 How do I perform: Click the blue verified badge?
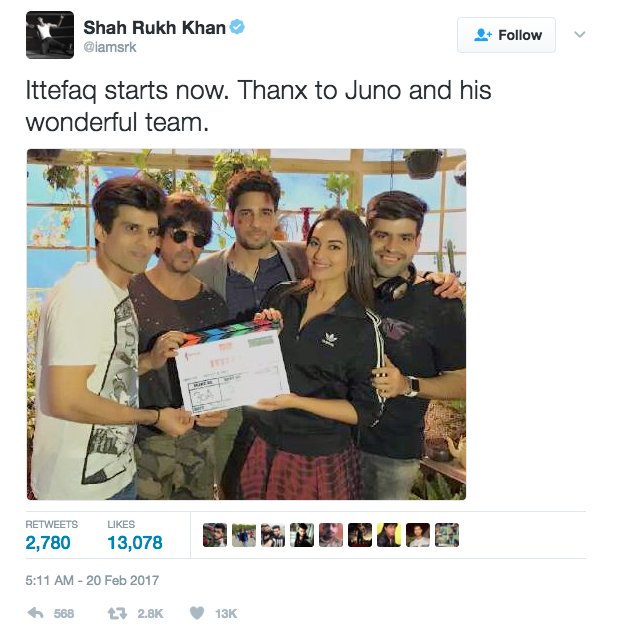[237, 27]
